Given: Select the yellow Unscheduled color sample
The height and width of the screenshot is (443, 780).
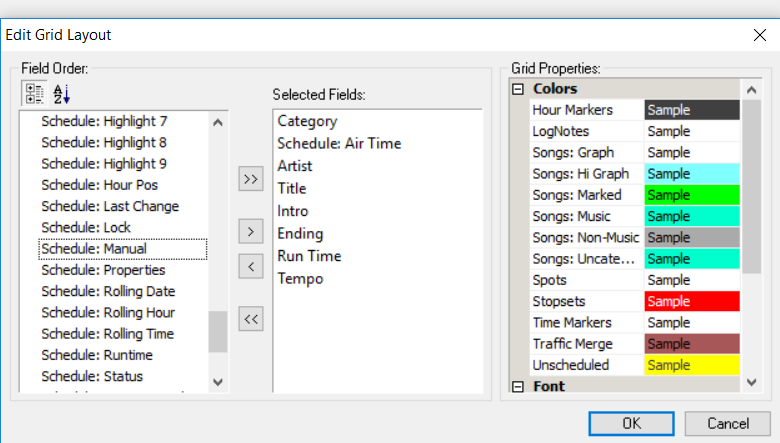Looking at the screenshot, I should click(691, 365).
